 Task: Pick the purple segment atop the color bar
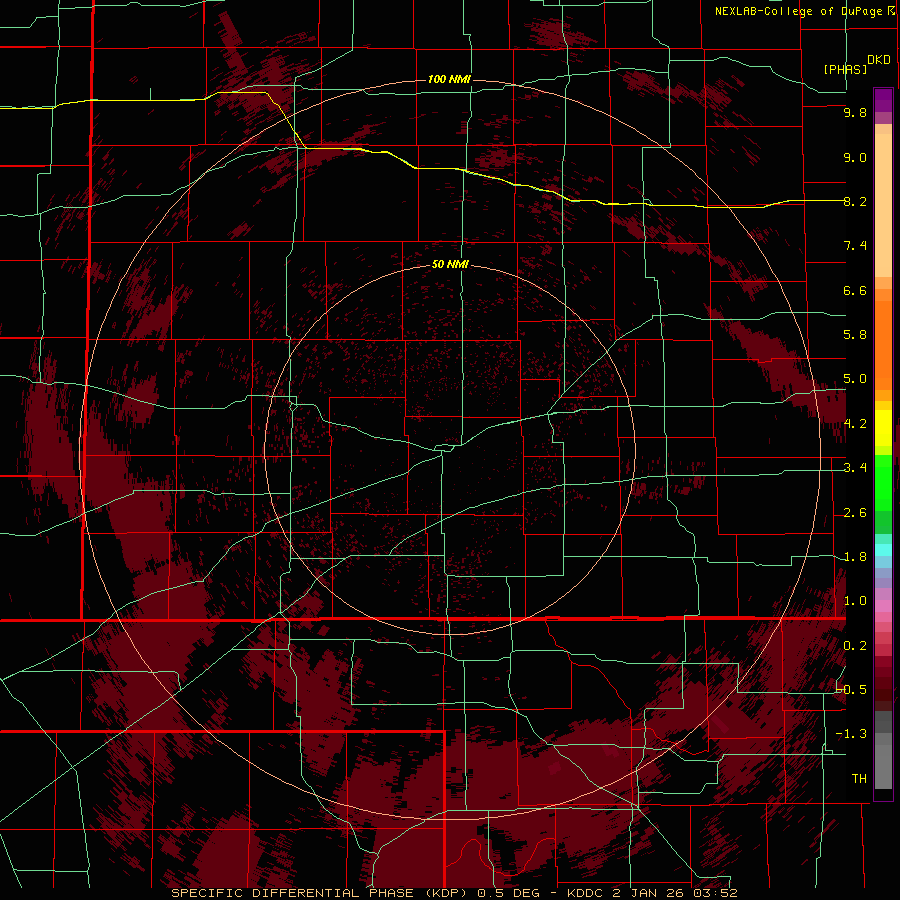883,100
